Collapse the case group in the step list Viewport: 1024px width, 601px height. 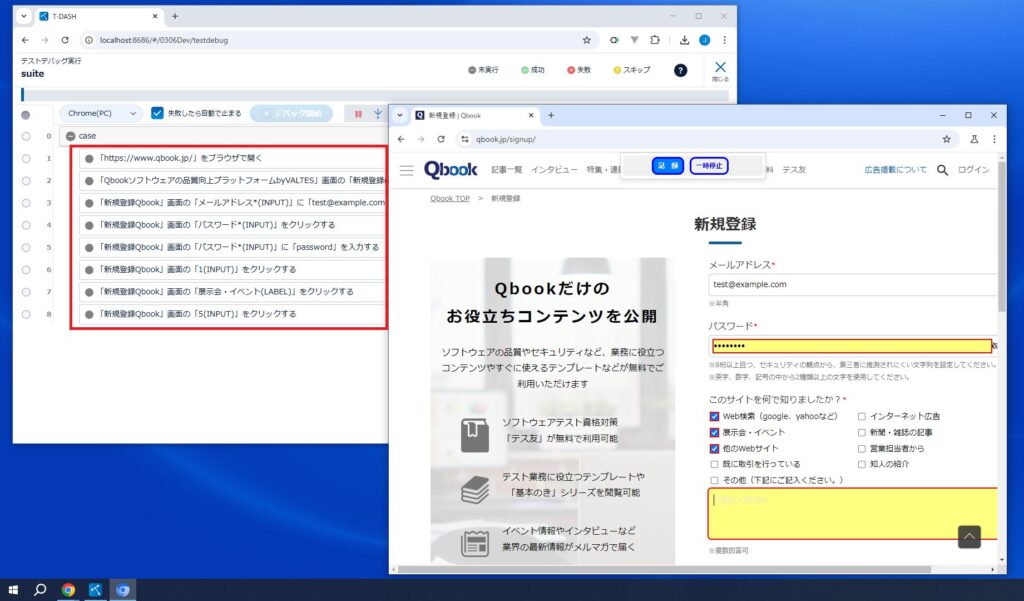(x=71, y=136)
